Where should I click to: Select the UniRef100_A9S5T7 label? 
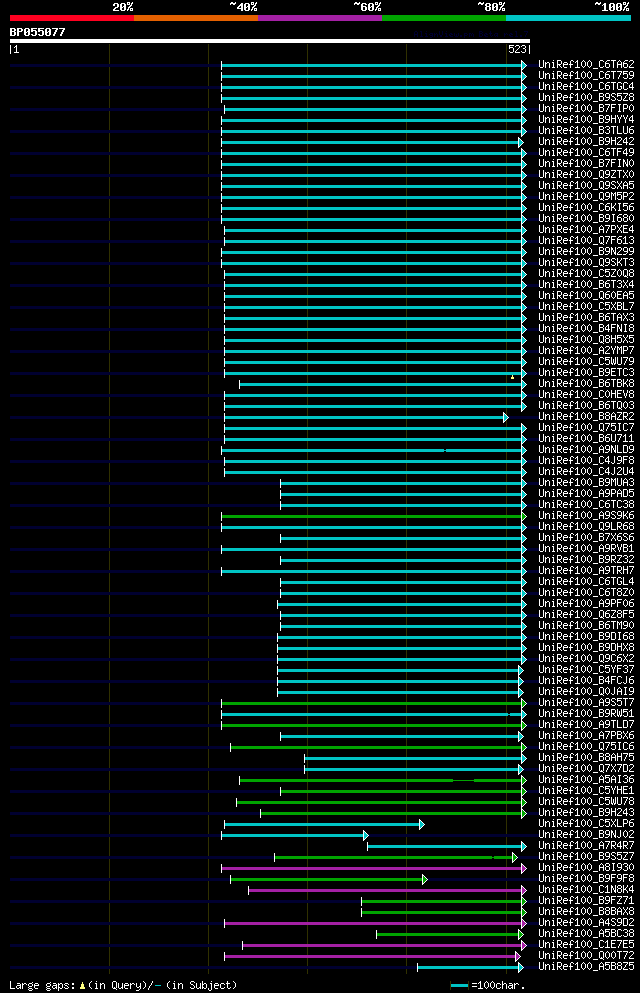pos(586,703)
